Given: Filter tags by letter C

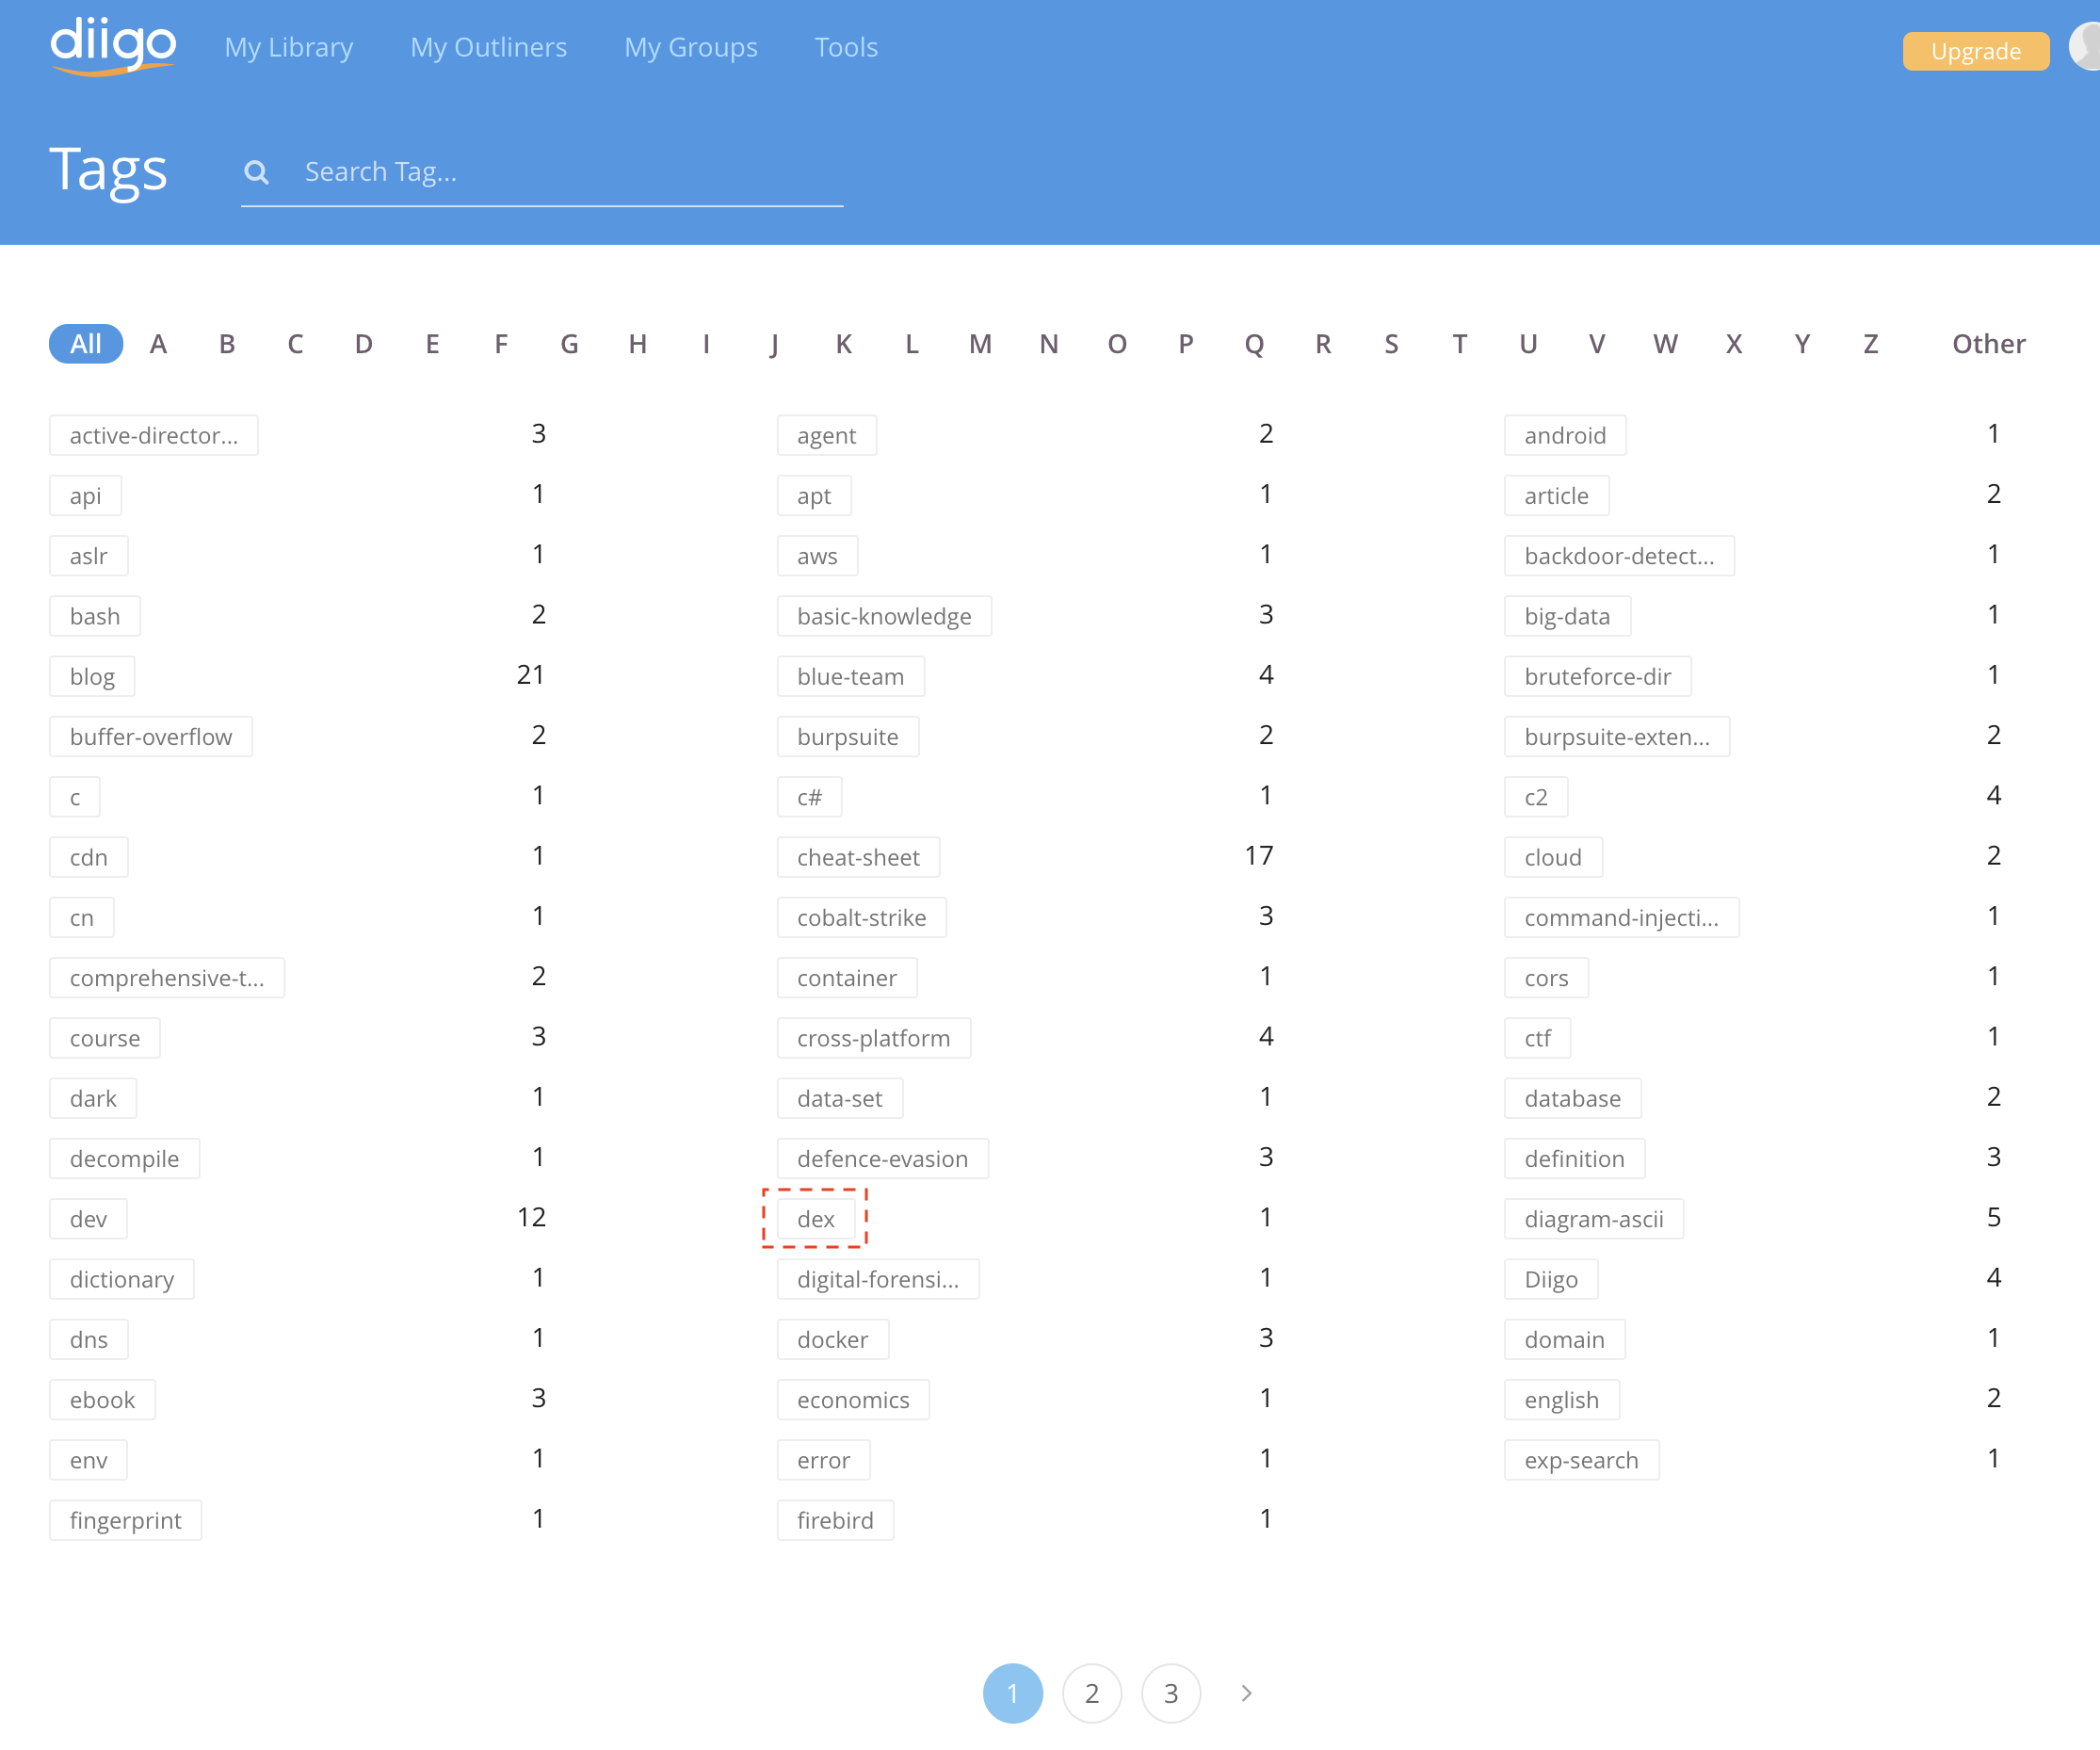Looking at the screenshot, I should pos(295,344).
